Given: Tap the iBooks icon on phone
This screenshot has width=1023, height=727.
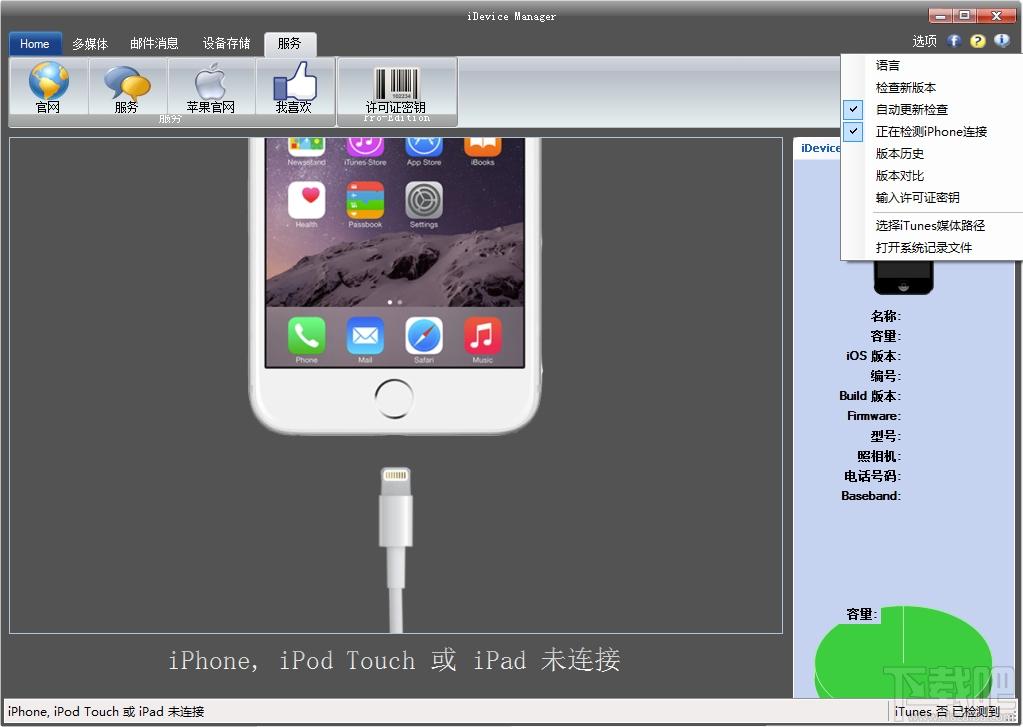Looking at the screenshot, I should coord(483,147).
